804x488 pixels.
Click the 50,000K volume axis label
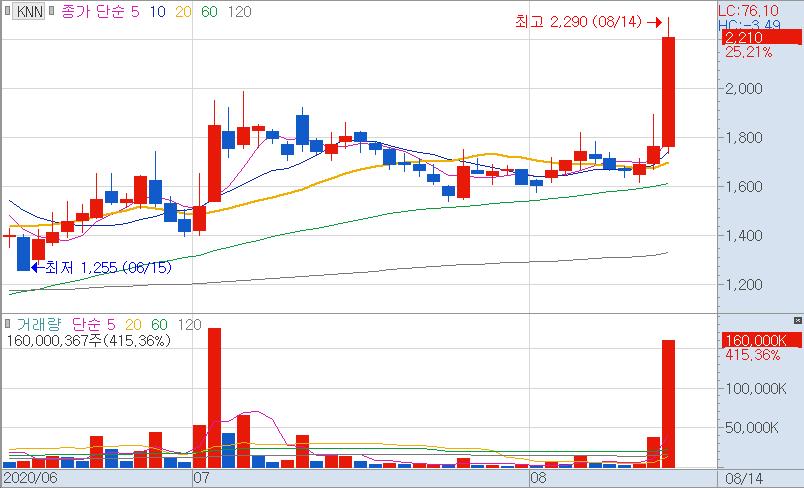click(752, 427)
